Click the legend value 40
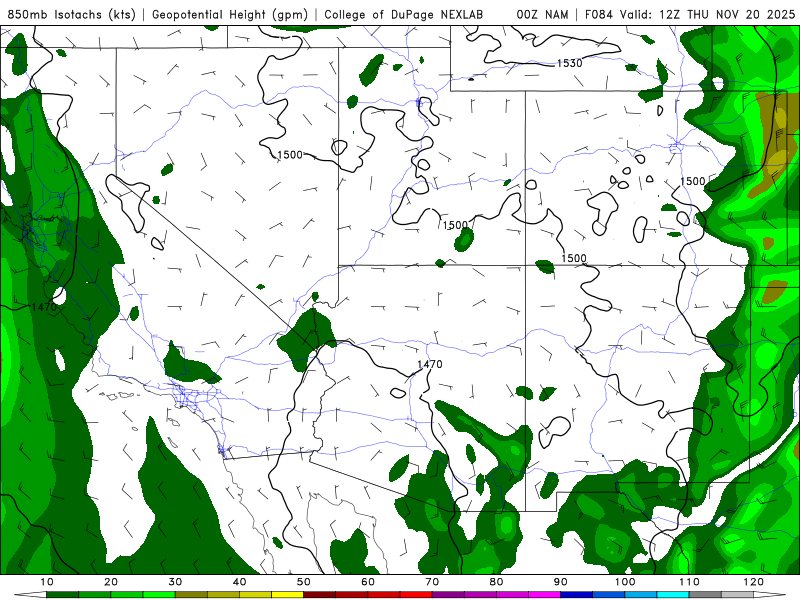Screen dimensions: 800x600 coord(239,582)
